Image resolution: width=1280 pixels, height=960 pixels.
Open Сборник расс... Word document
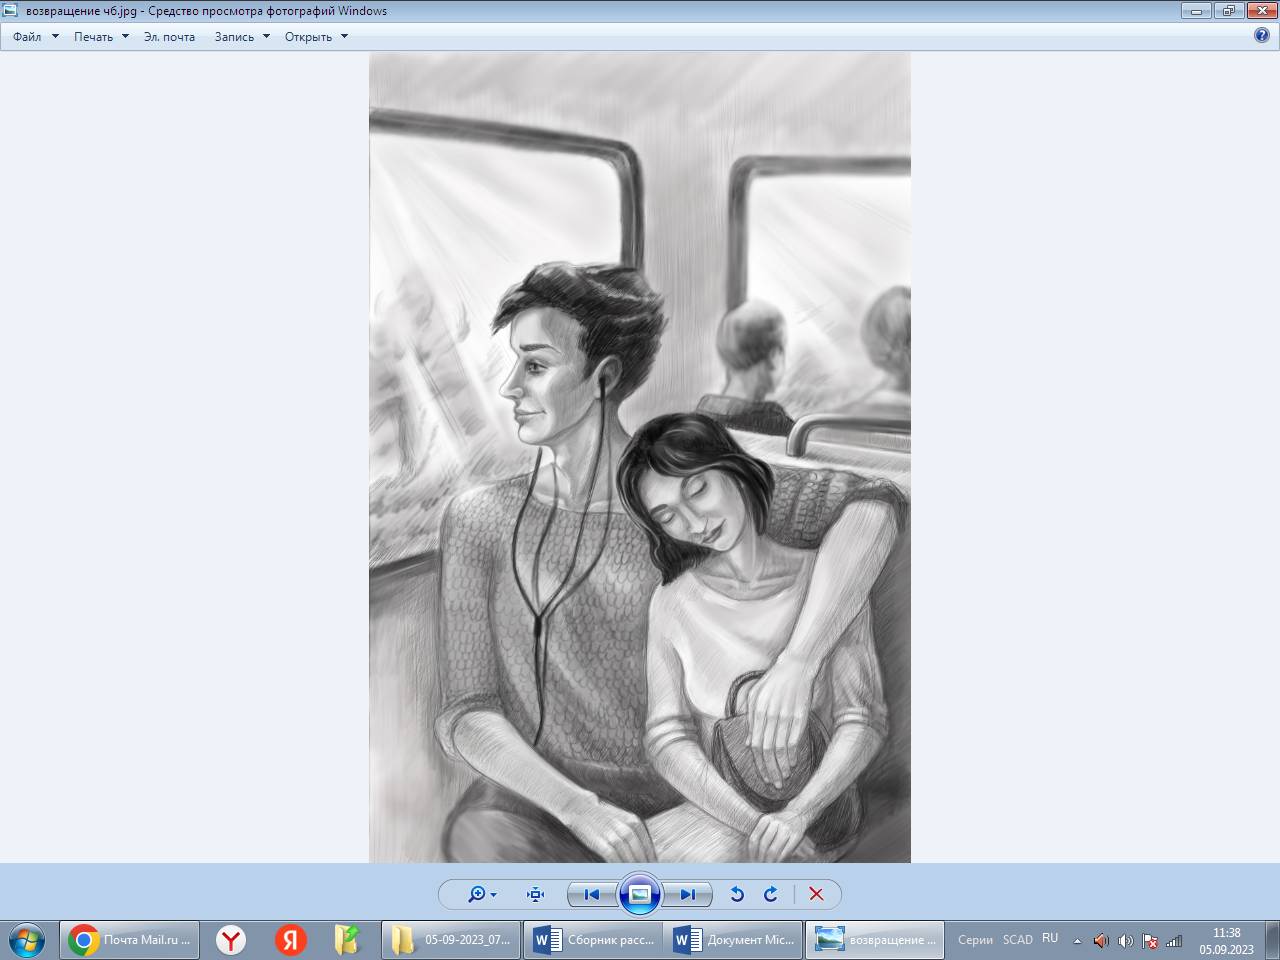(594, 940)
